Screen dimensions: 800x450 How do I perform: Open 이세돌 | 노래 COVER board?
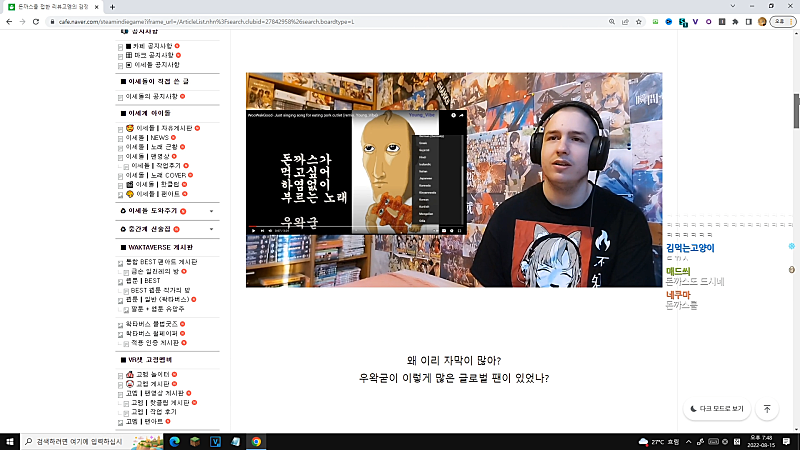(x=156, y=175)
